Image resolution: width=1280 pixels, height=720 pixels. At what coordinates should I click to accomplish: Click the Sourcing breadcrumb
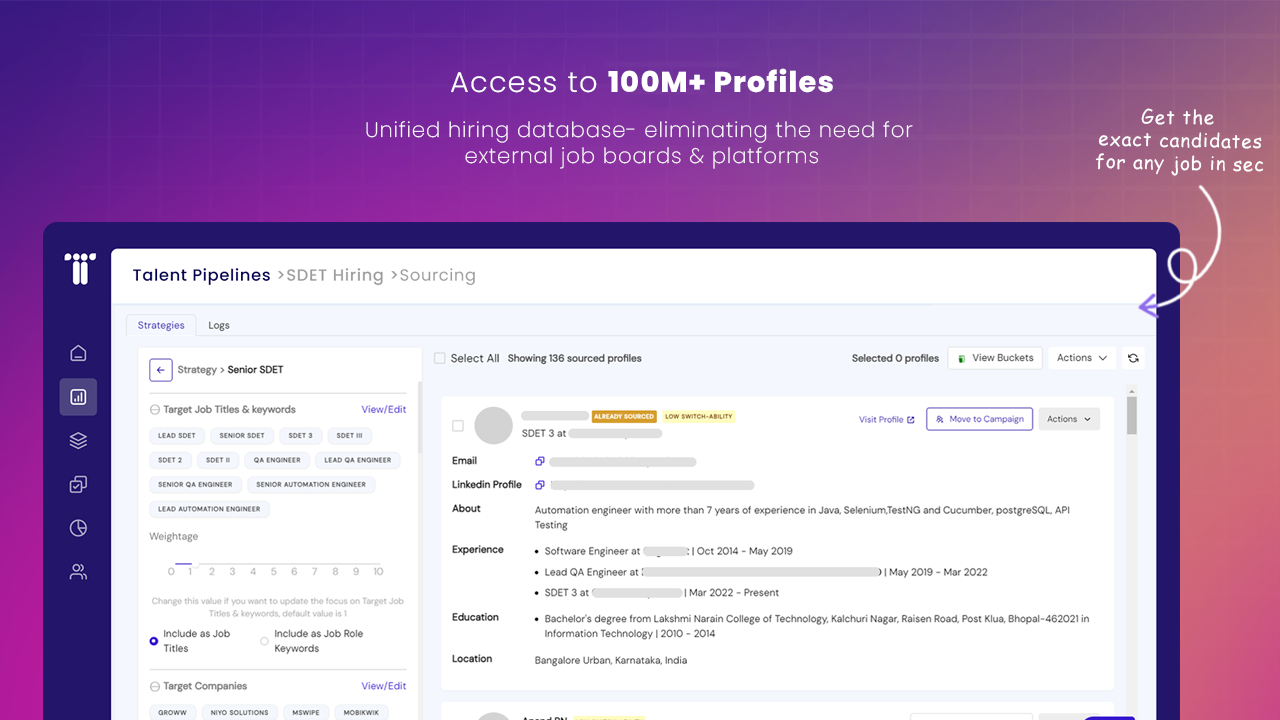click(437, 275)
